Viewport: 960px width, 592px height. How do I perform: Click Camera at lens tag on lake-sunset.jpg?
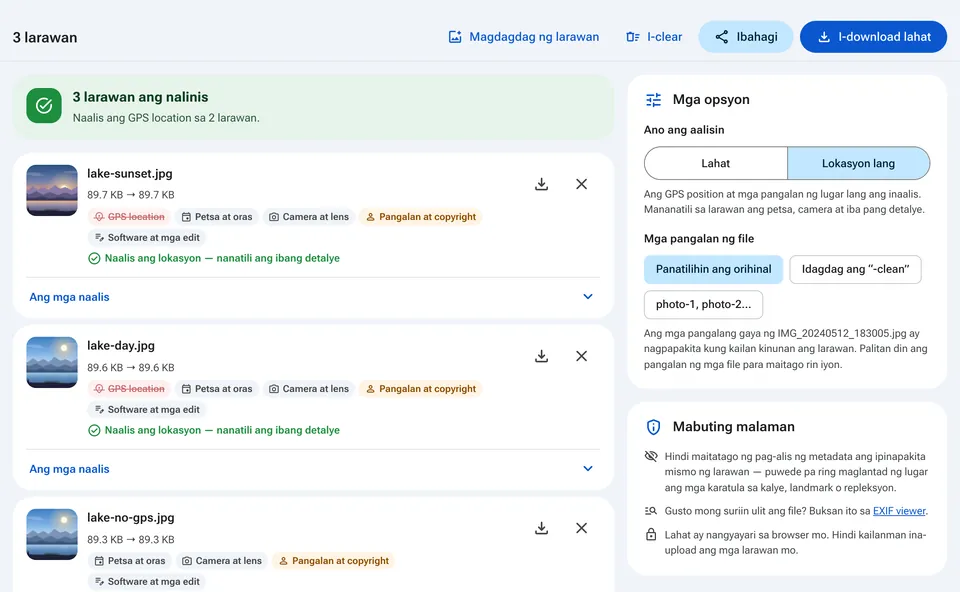[309, 217]
